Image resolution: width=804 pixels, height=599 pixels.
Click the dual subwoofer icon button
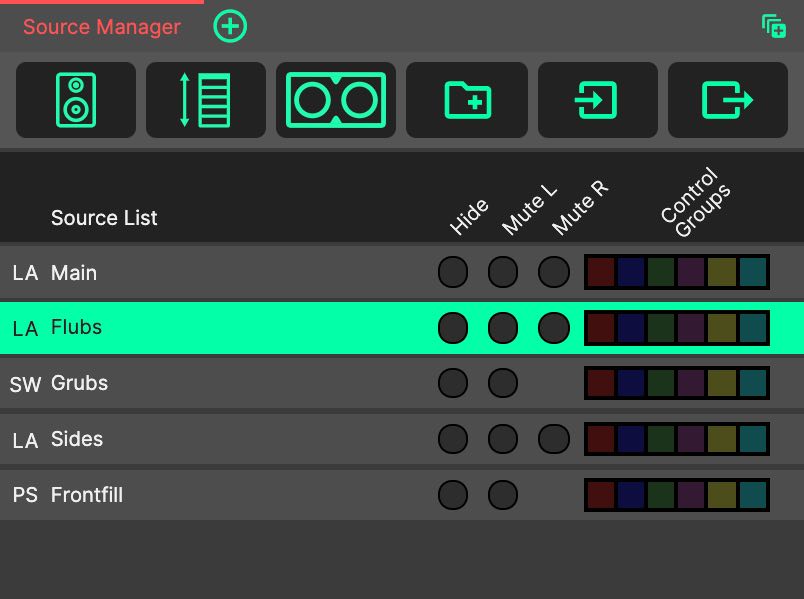tap(336, 100)
